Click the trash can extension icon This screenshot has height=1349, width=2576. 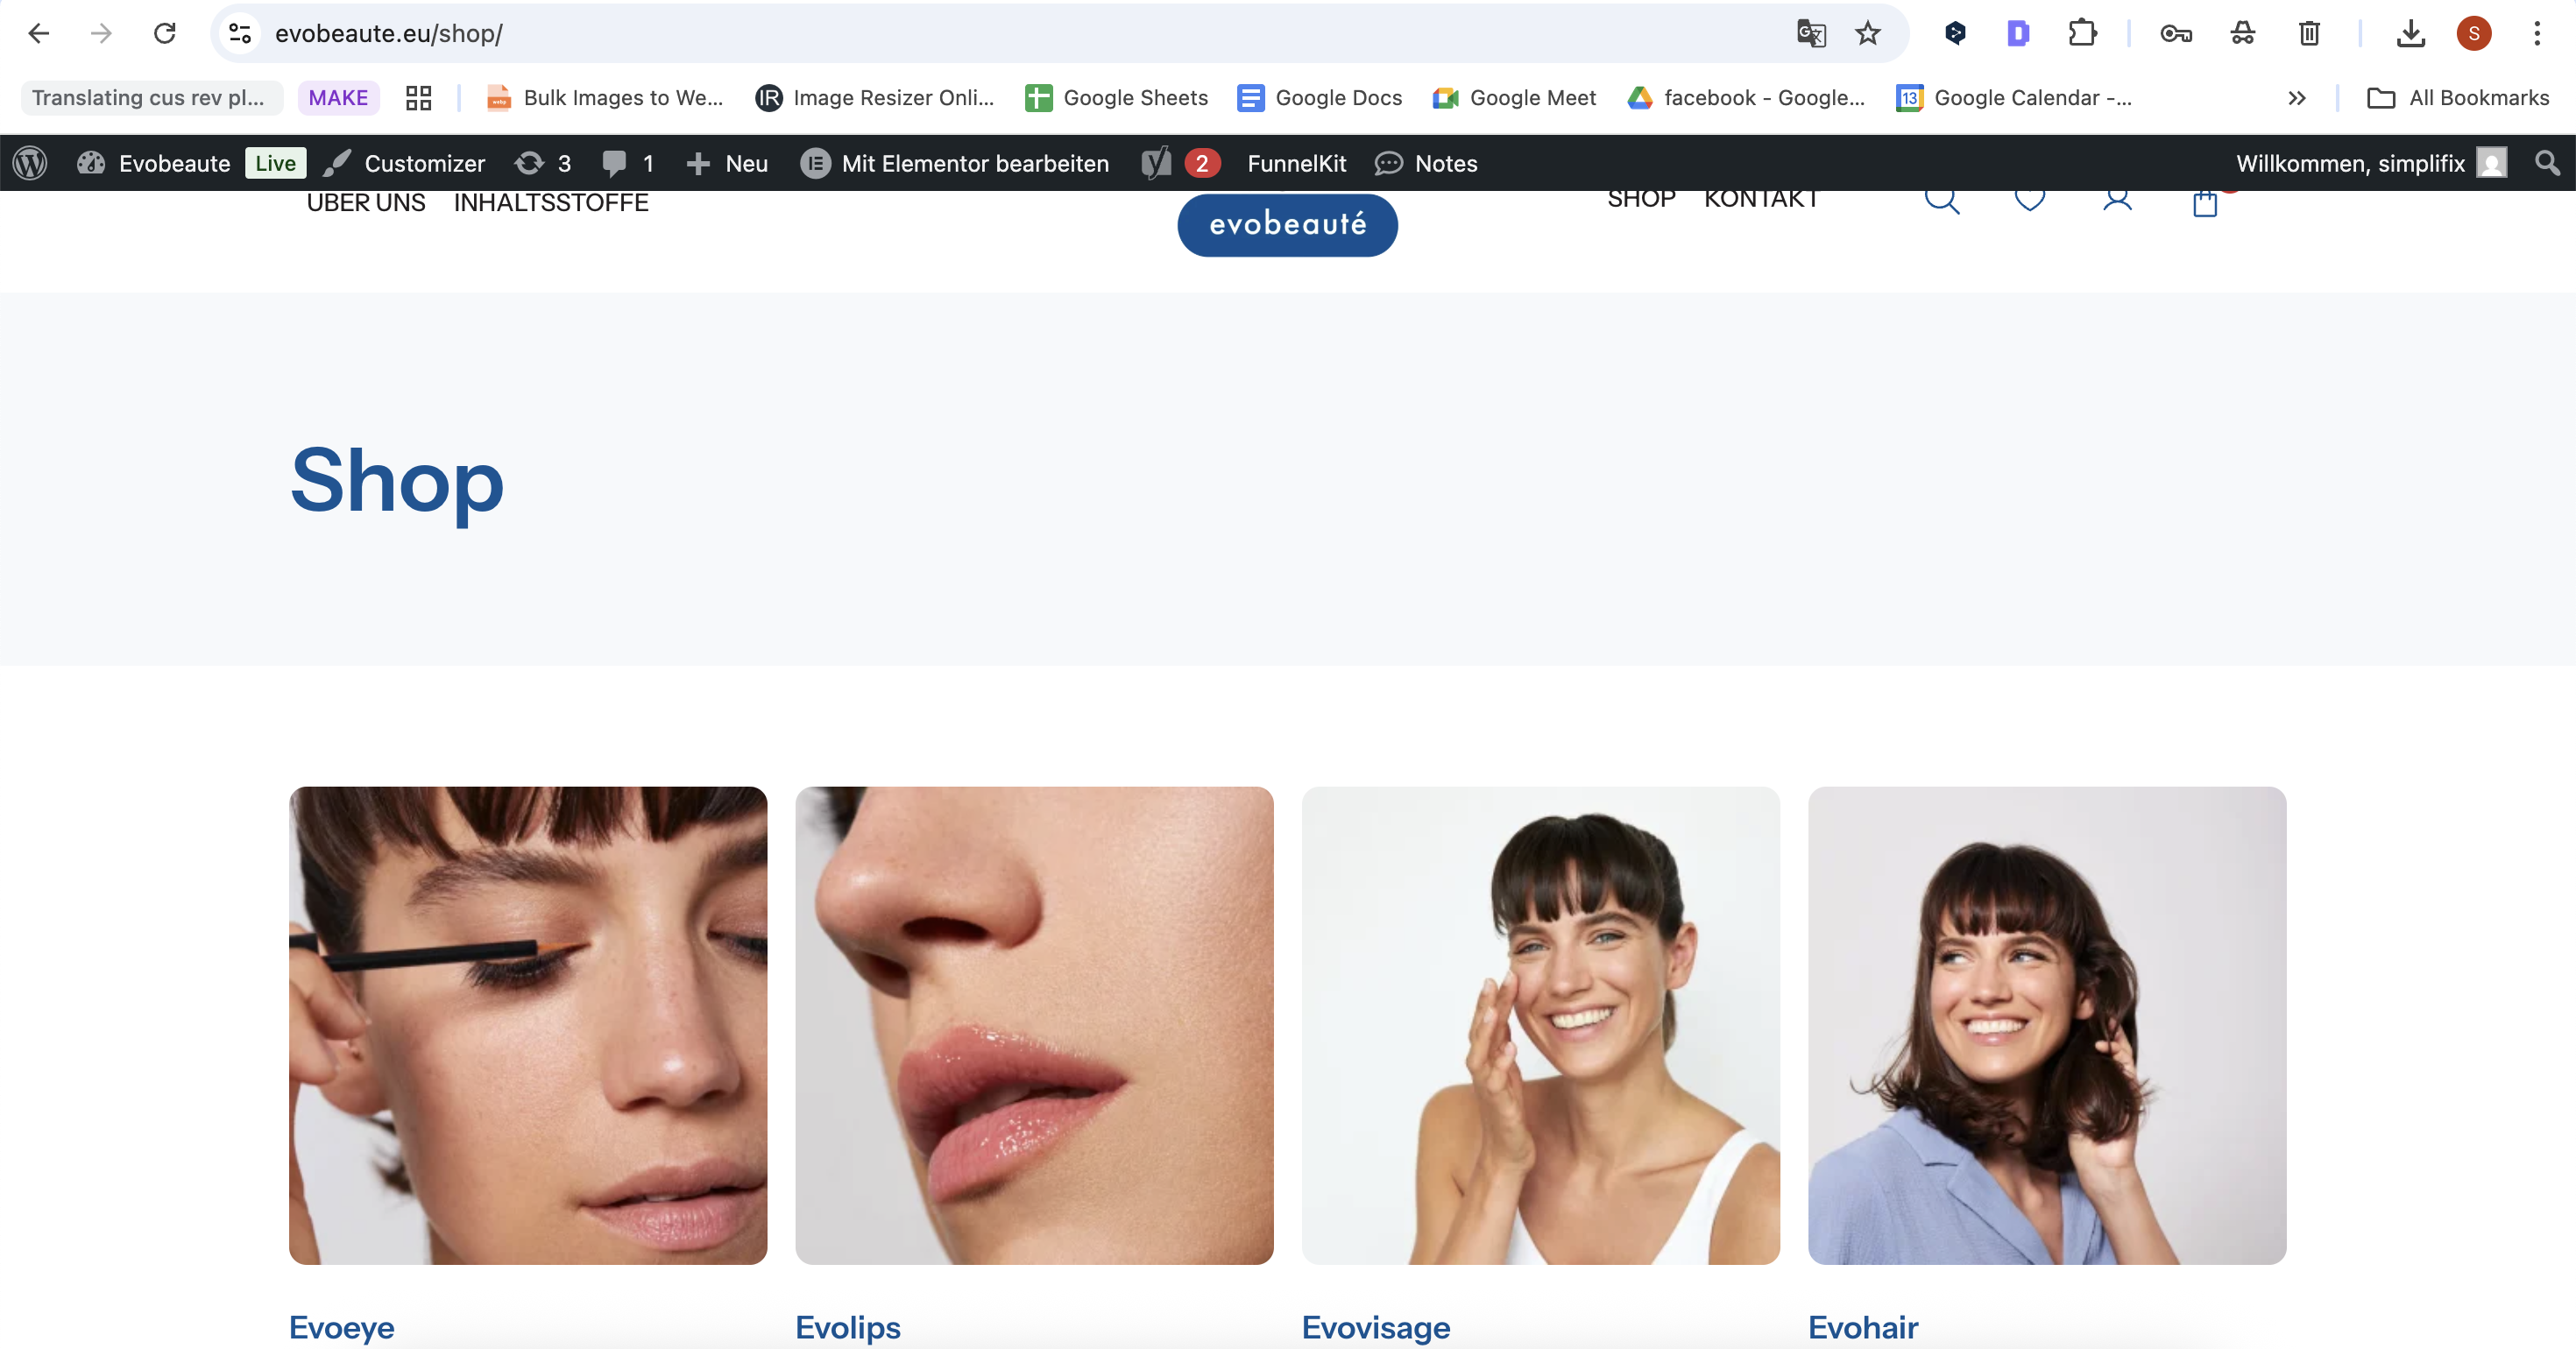2309,33
